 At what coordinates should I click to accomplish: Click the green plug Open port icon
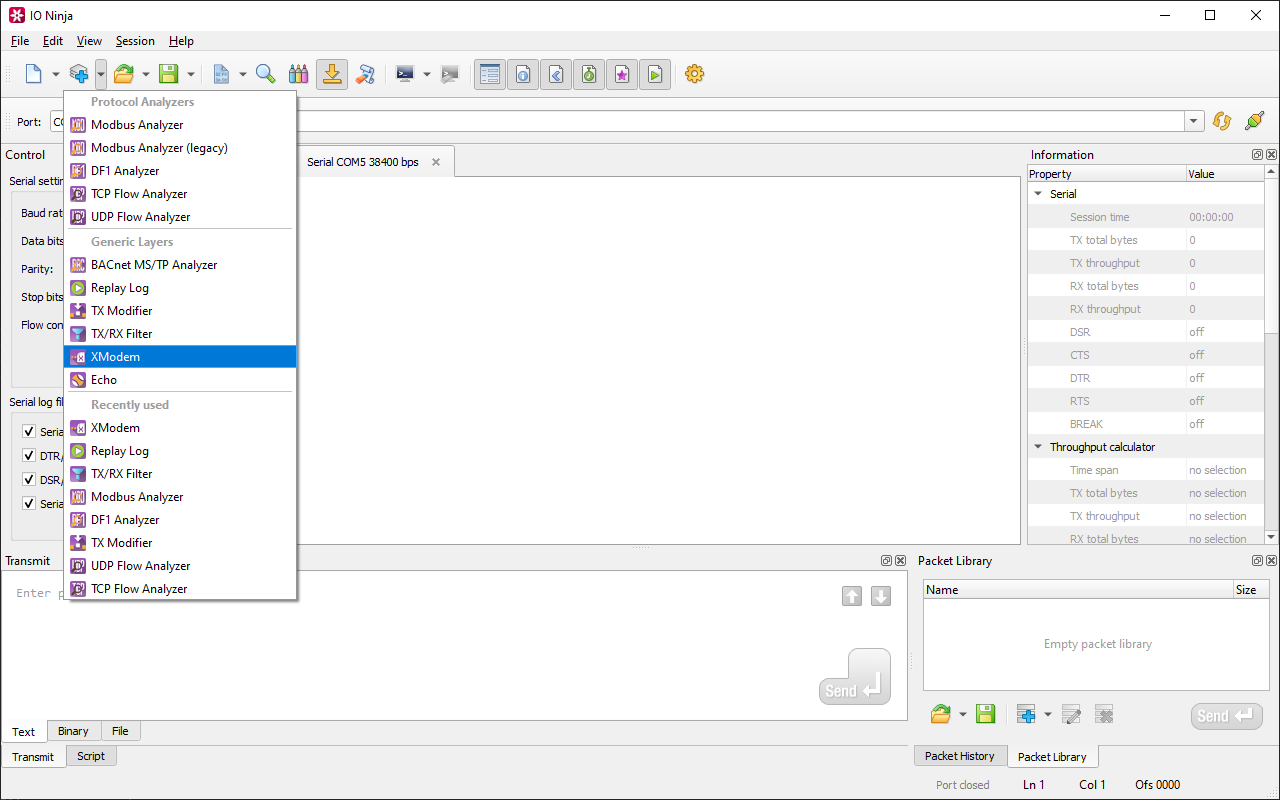tap(1254, 121)
